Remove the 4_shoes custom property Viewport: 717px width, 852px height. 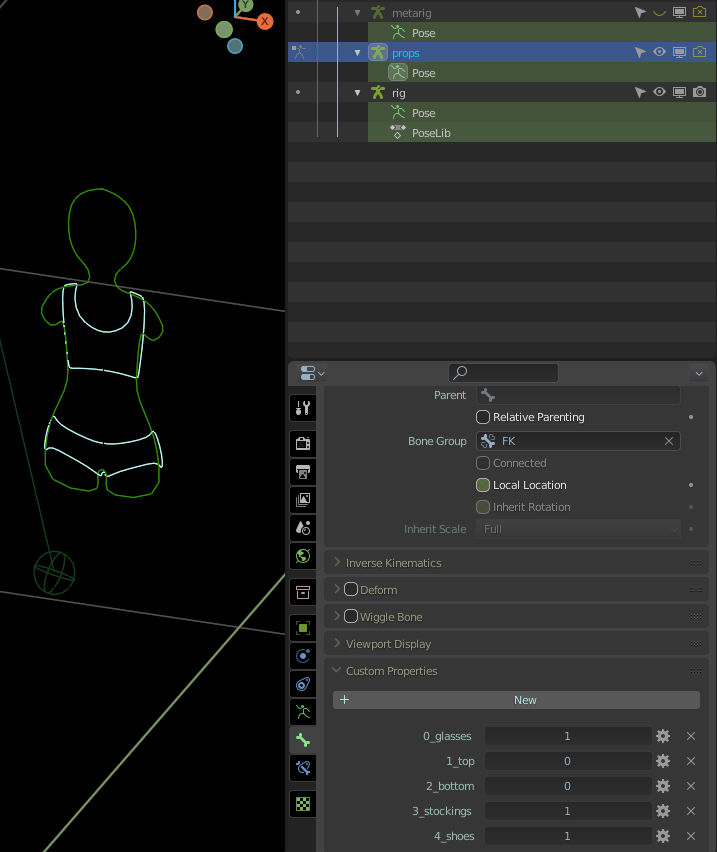point(690,836)
